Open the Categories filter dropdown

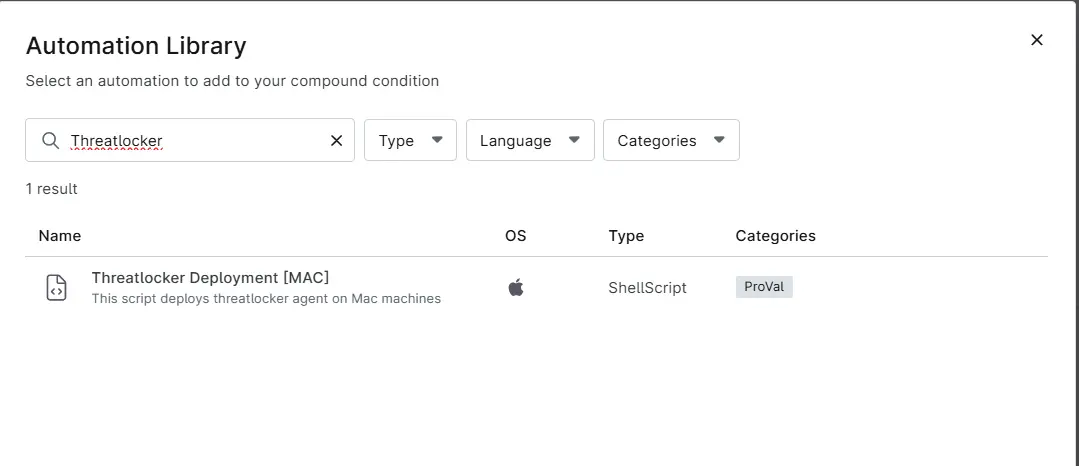(671, 140)
